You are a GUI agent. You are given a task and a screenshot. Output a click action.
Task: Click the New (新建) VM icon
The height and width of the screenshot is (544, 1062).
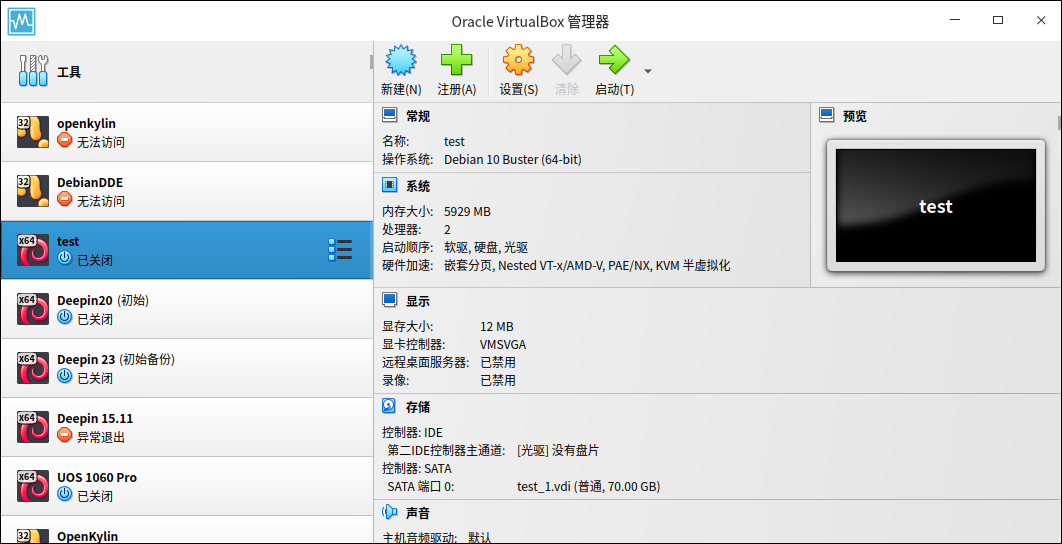click(400, 62)
